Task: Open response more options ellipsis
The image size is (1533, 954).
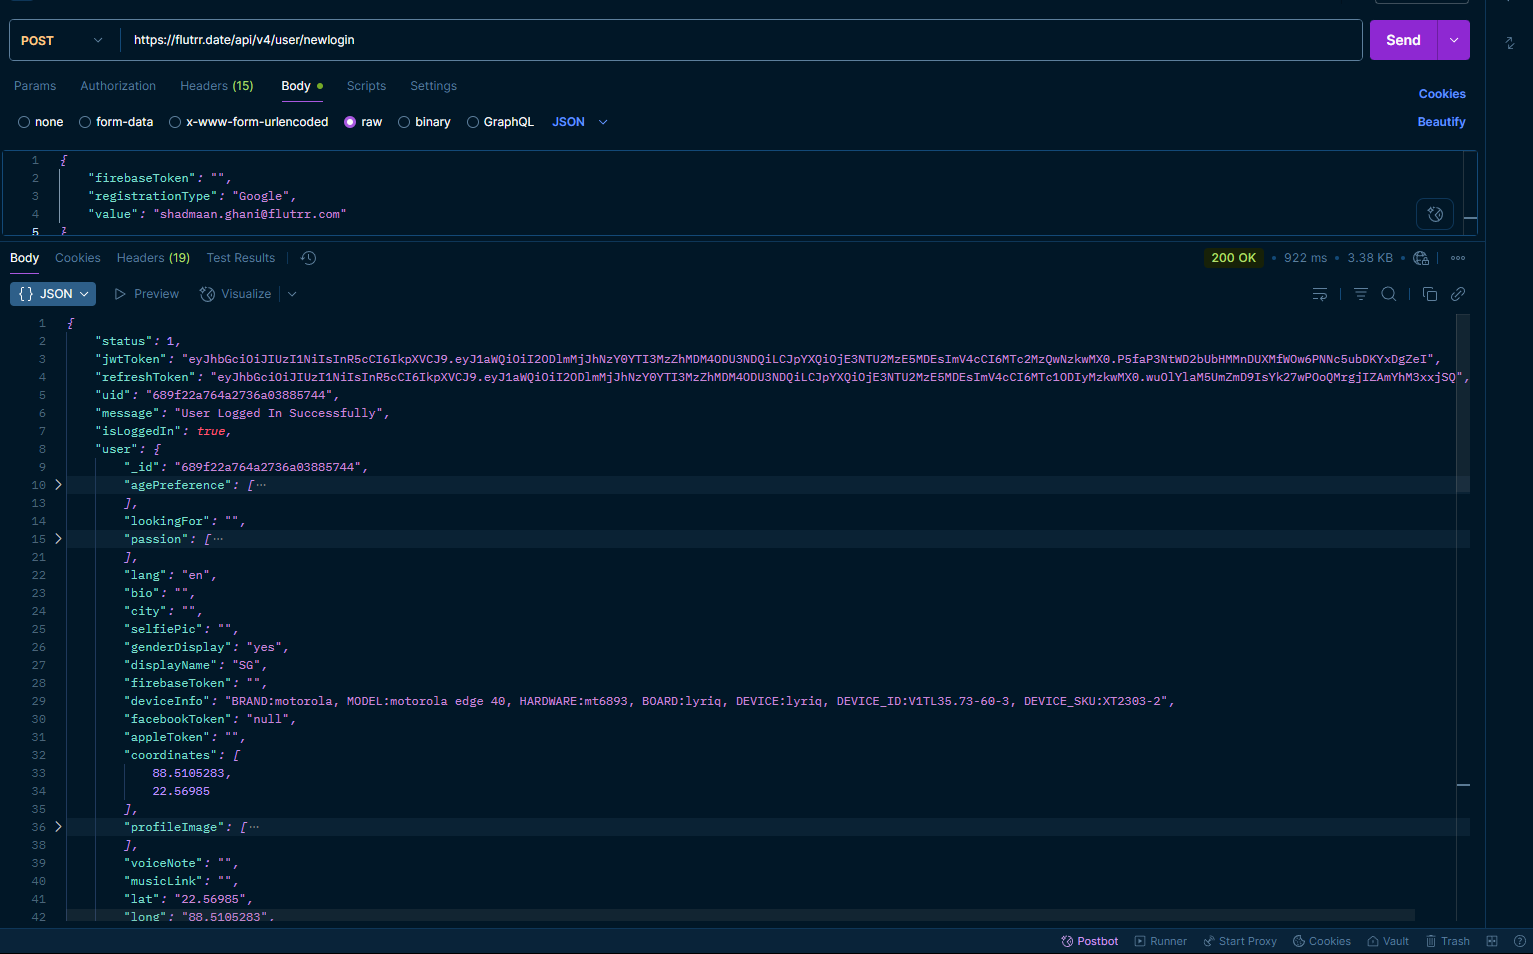Action: pos(1458,258)
